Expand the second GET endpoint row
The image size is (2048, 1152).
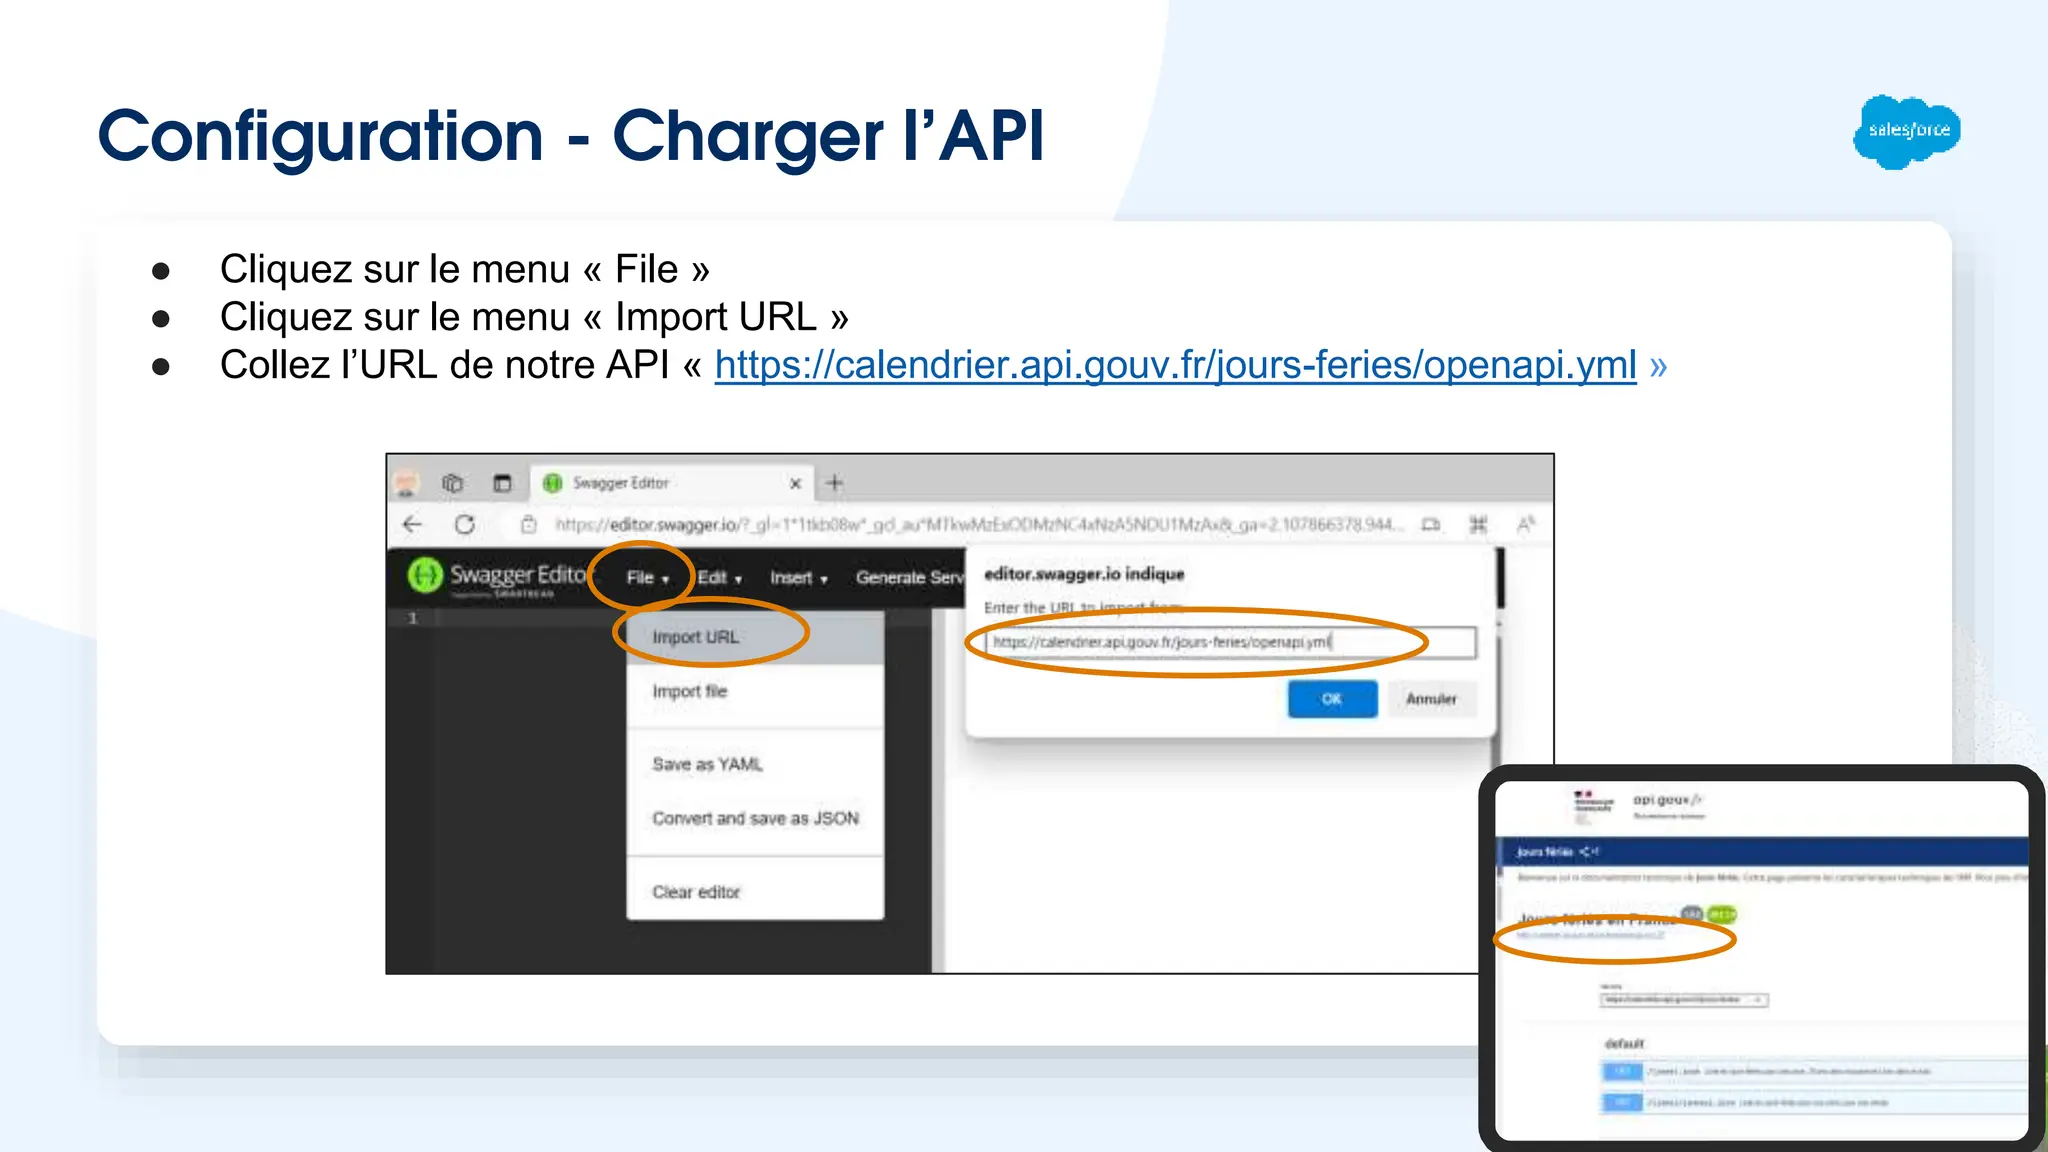[1814, 1102]
